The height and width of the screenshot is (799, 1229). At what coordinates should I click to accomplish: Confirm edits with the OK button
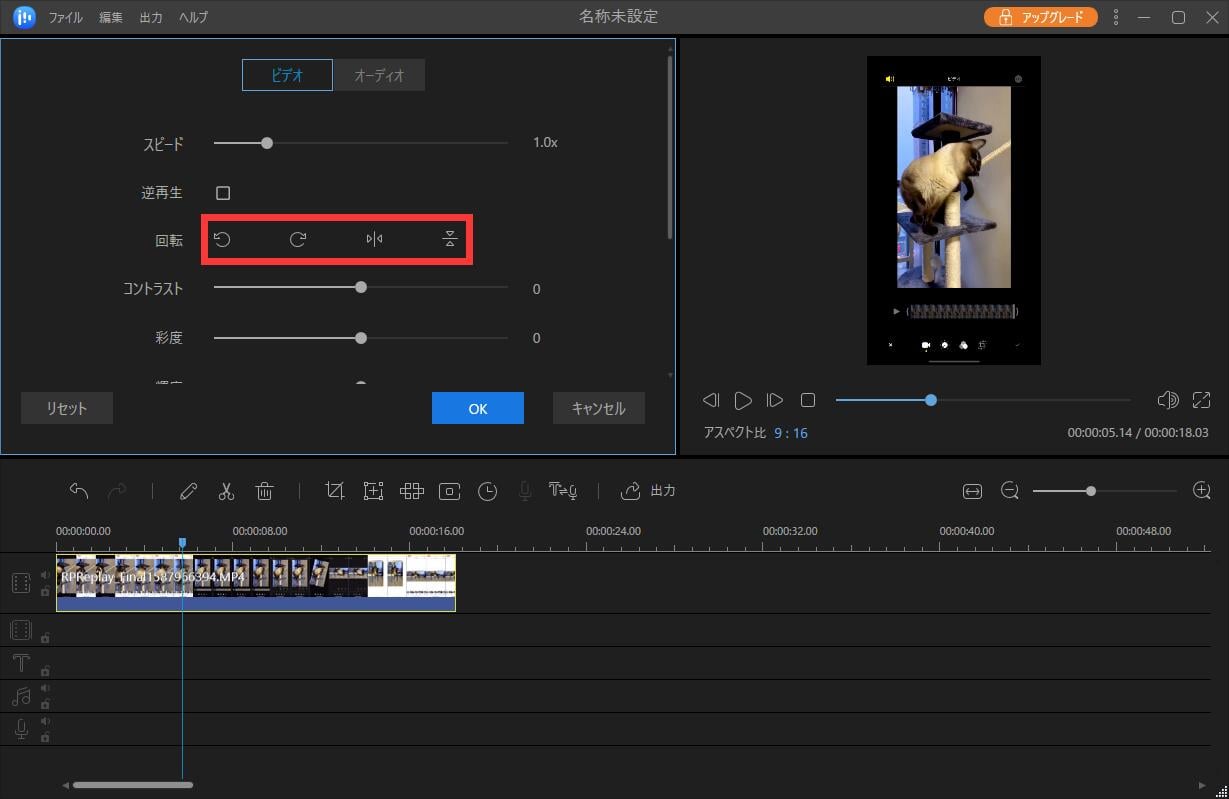tap(477, 408)
